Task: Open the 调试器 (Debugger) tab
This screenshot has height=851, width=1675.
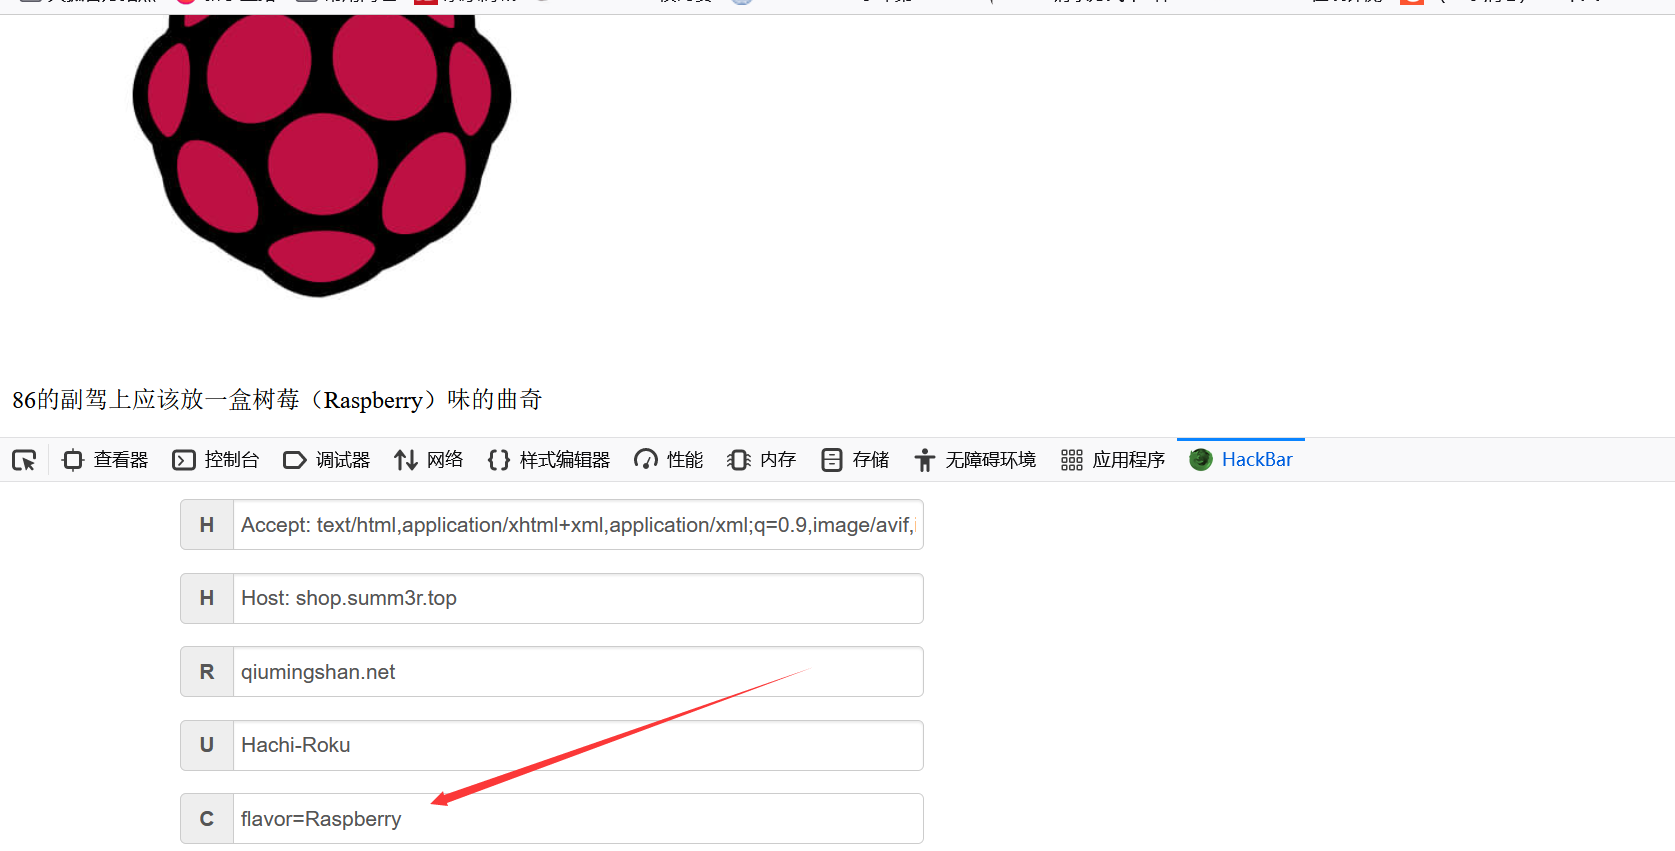Action: coord(327,460)
